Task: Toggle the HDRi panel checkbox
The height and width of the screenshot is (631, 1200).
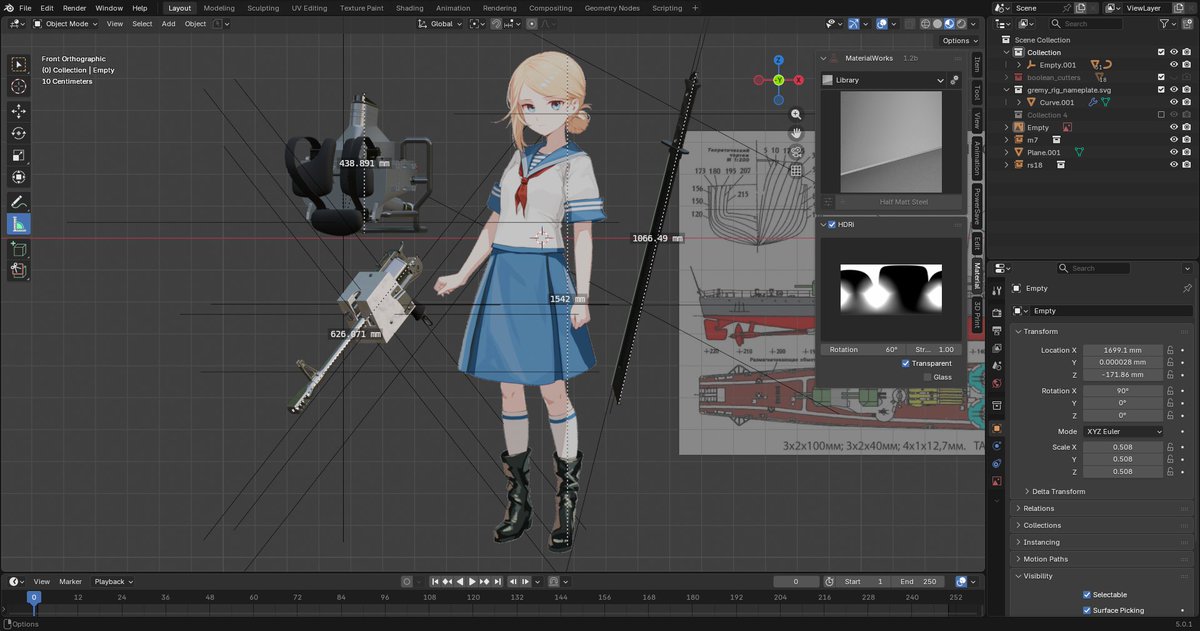Action: coord(831,224)
